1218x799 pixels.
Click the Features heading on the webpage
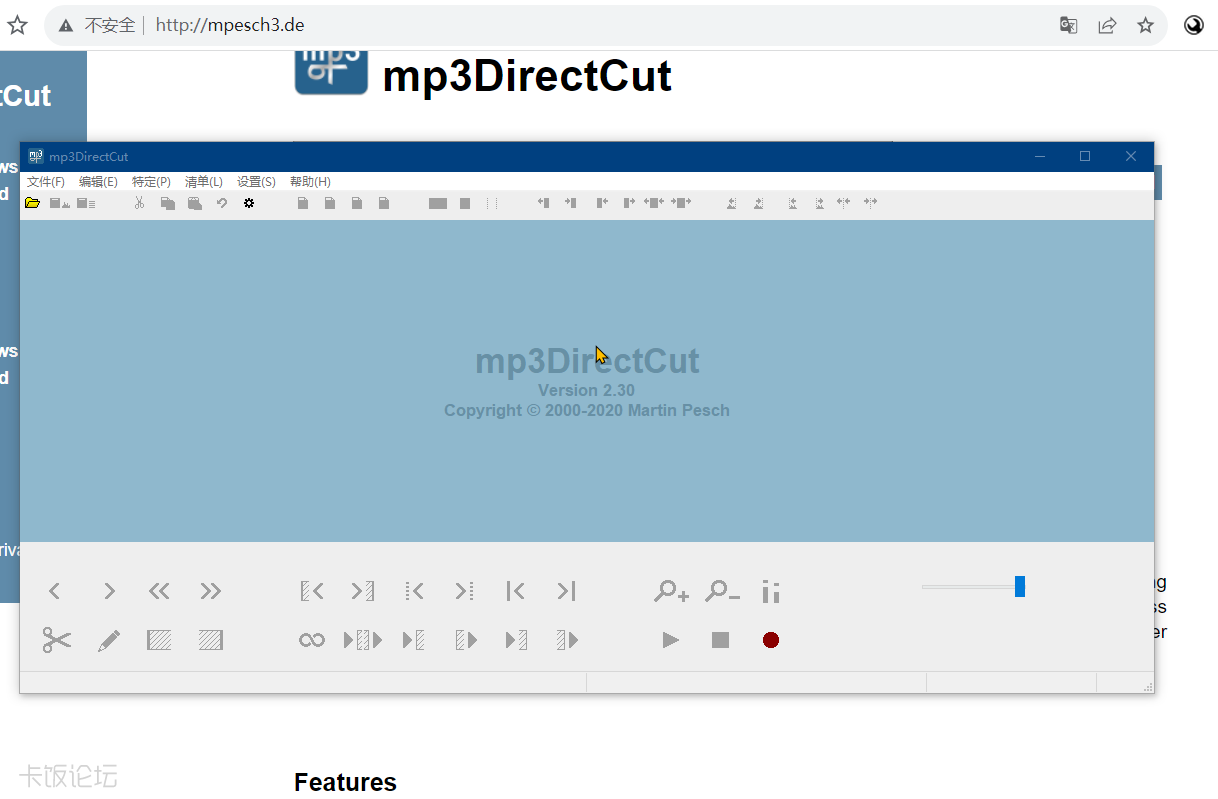click(345, 782)
